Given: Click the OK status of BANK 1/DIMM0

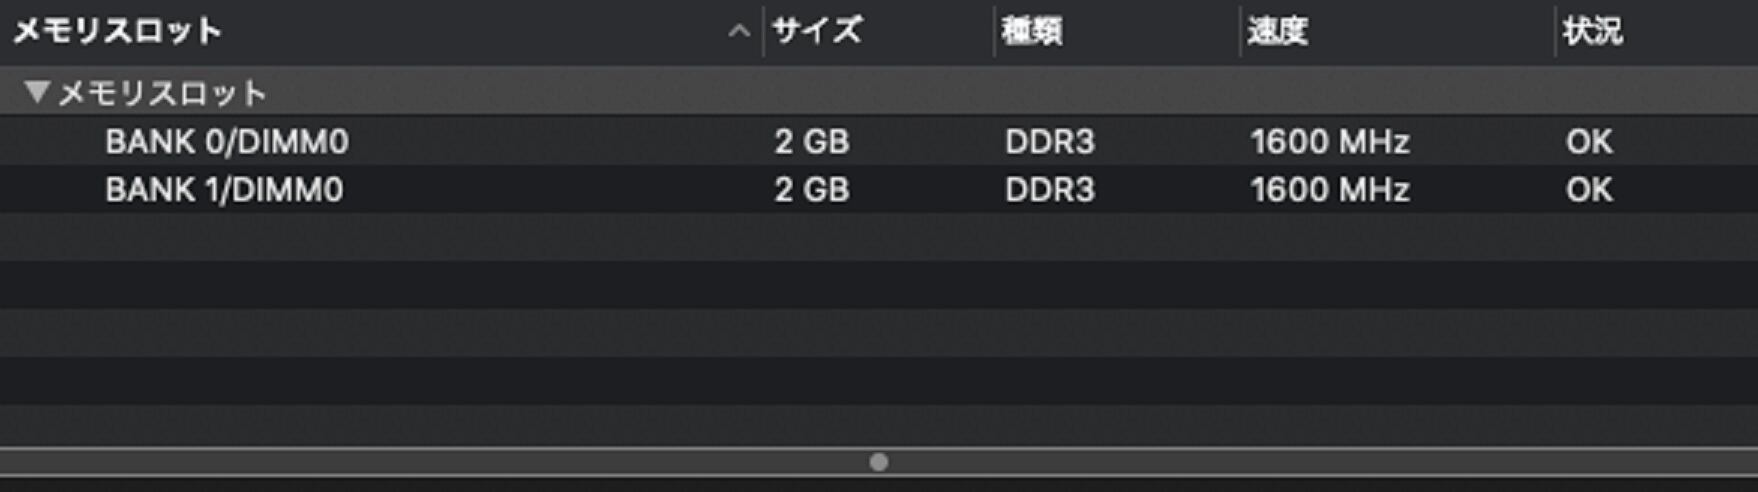Looking at the screenshot, I should [x=1589, y=189].
